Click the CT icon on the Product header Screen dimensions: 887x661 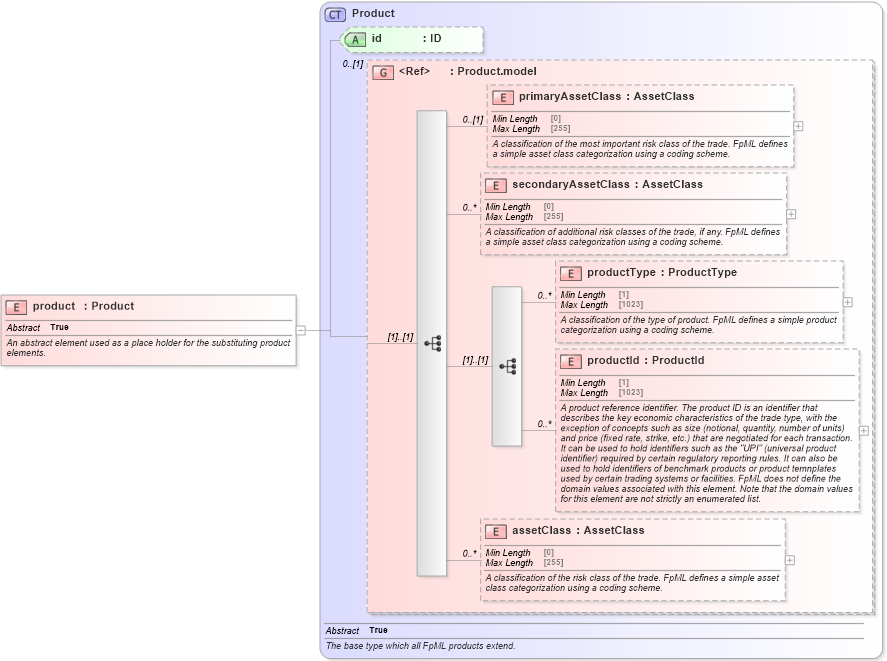click(x=335, y=13)
